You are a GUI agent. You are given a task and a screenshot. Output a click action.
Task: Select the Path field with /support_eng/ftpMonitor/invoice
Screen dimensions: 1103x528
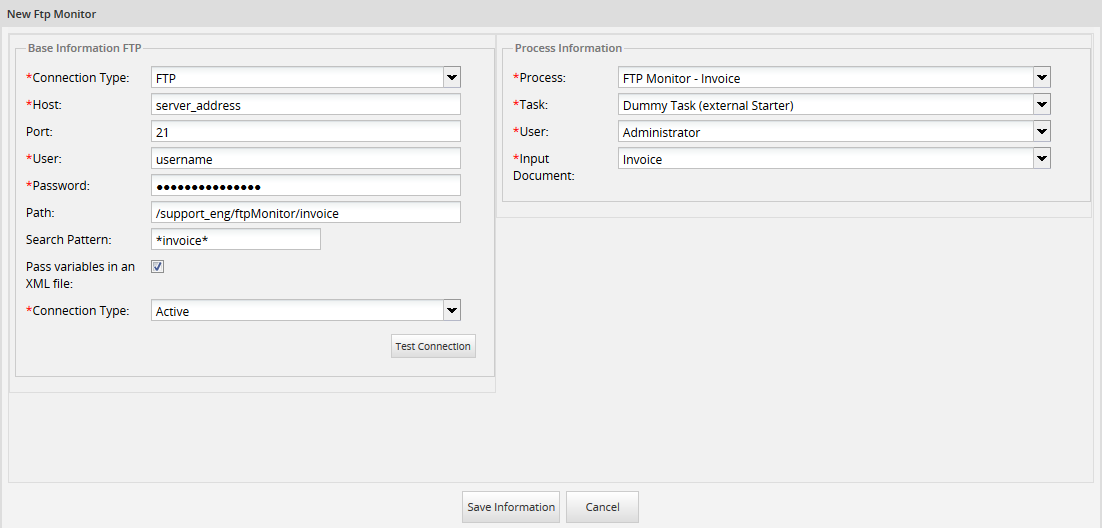pyautogui.click(x=305, y=213)
